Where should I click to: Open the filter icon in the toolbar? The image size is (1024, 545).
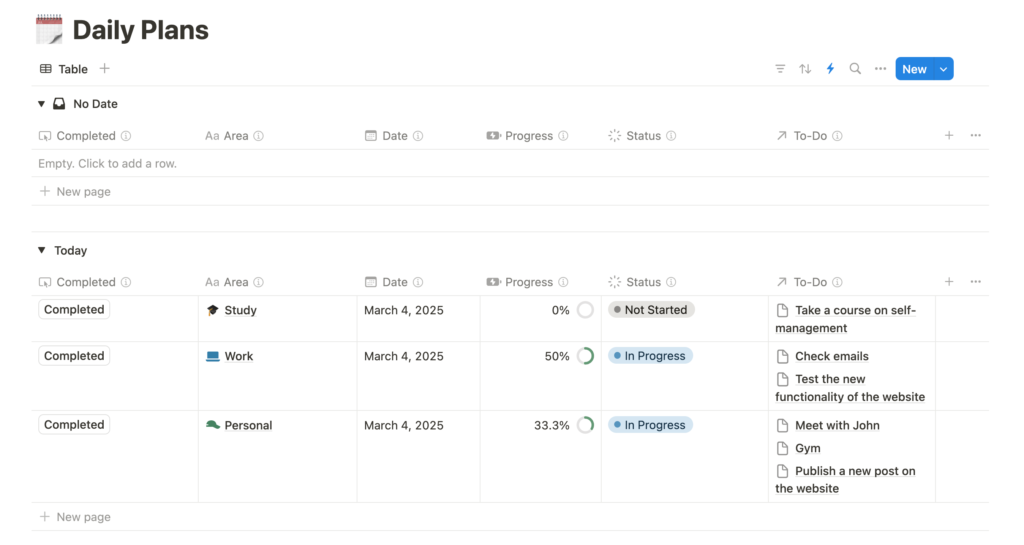780,69
